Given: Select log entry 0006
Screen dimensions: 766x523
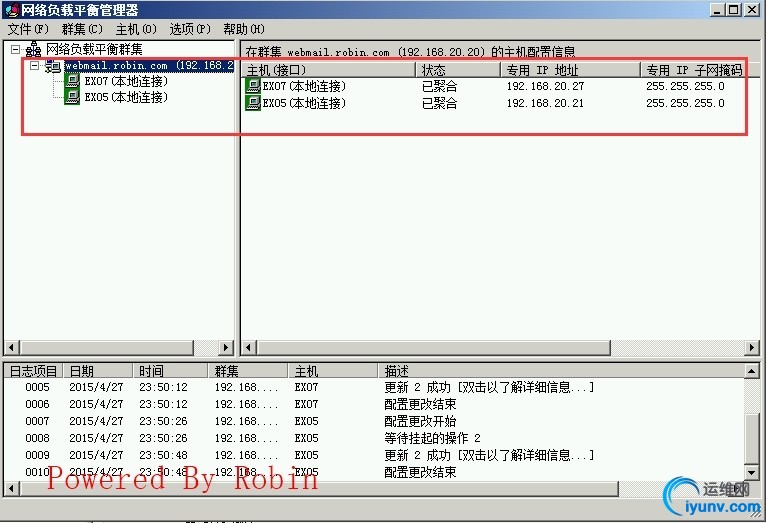Looking at the screenshot, I should [374, 404].
